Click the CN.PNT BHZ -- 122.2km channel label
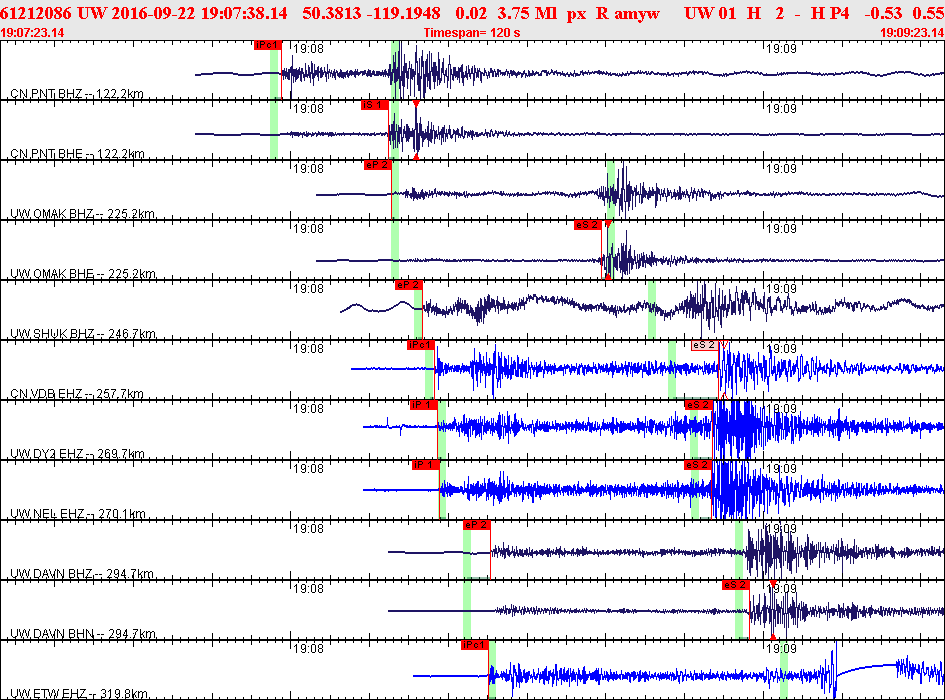 pyautogui.click(x=77, y=94)
